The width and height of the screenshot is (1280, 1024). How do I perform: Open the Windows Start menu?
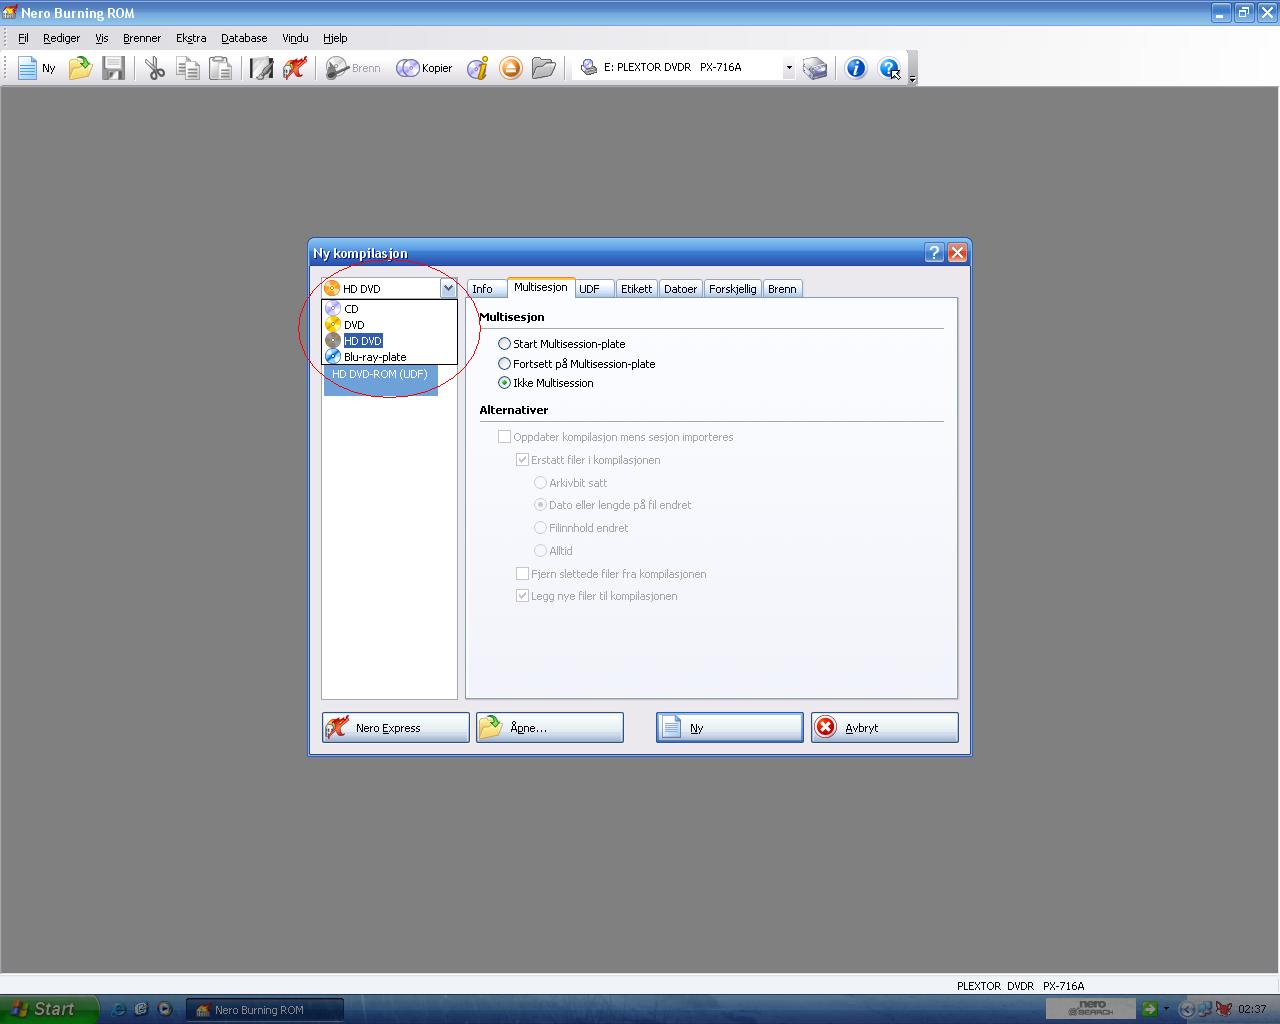click(x=48, y=1009)
